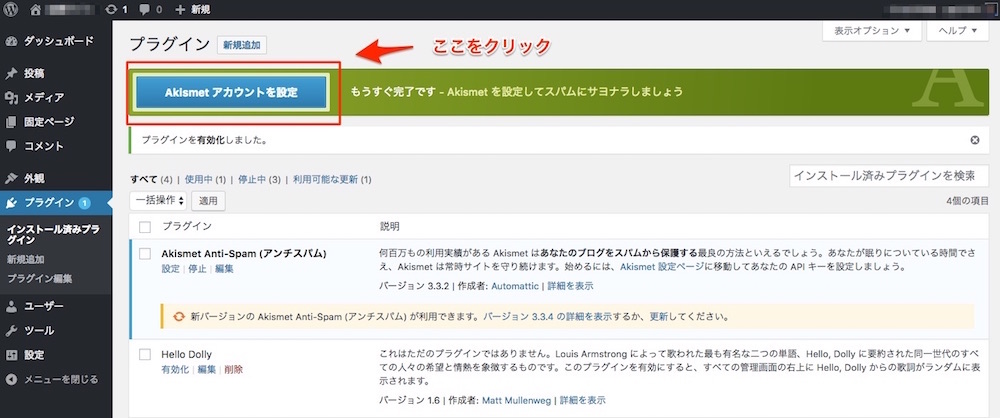Screen dimensions: 1000x418
Task: Open 新規追加 in the plugins submenu
Action: [26, 260]
